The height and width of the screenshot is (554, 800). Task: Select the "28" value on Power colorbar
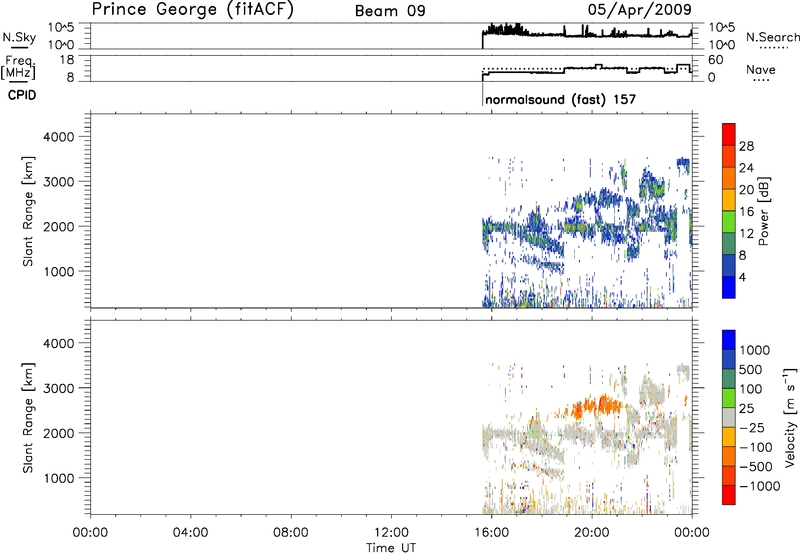[x=746, y=146]
